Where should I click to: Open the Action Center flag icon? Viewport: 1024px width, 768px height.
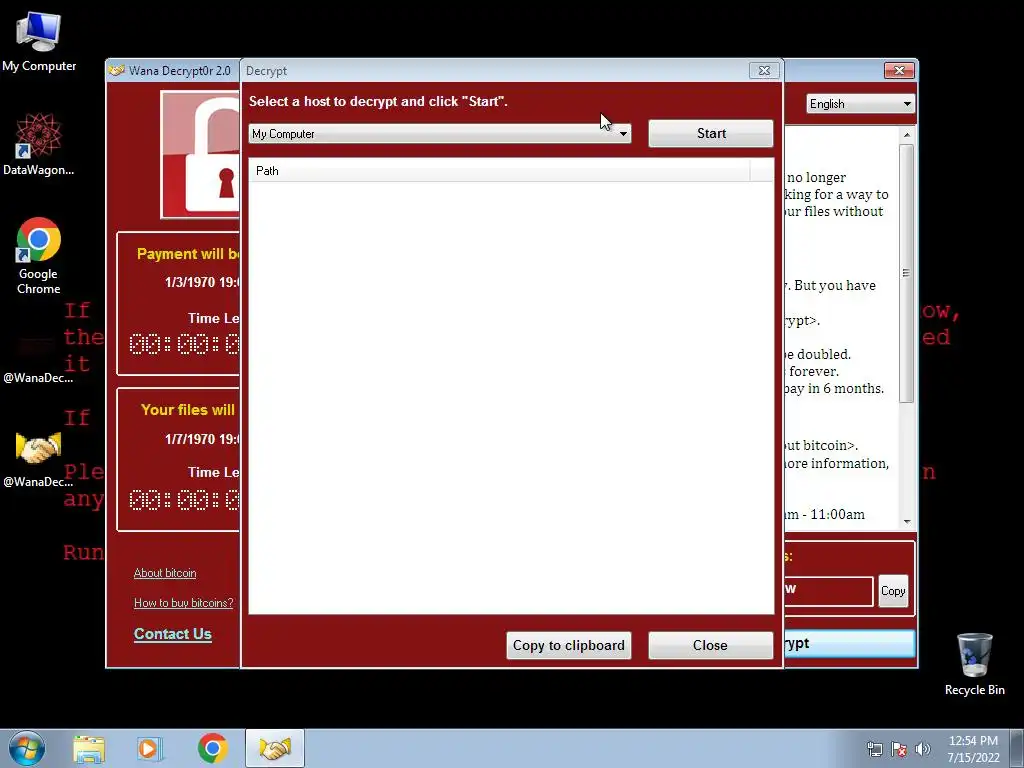click(x=899, y=749)
